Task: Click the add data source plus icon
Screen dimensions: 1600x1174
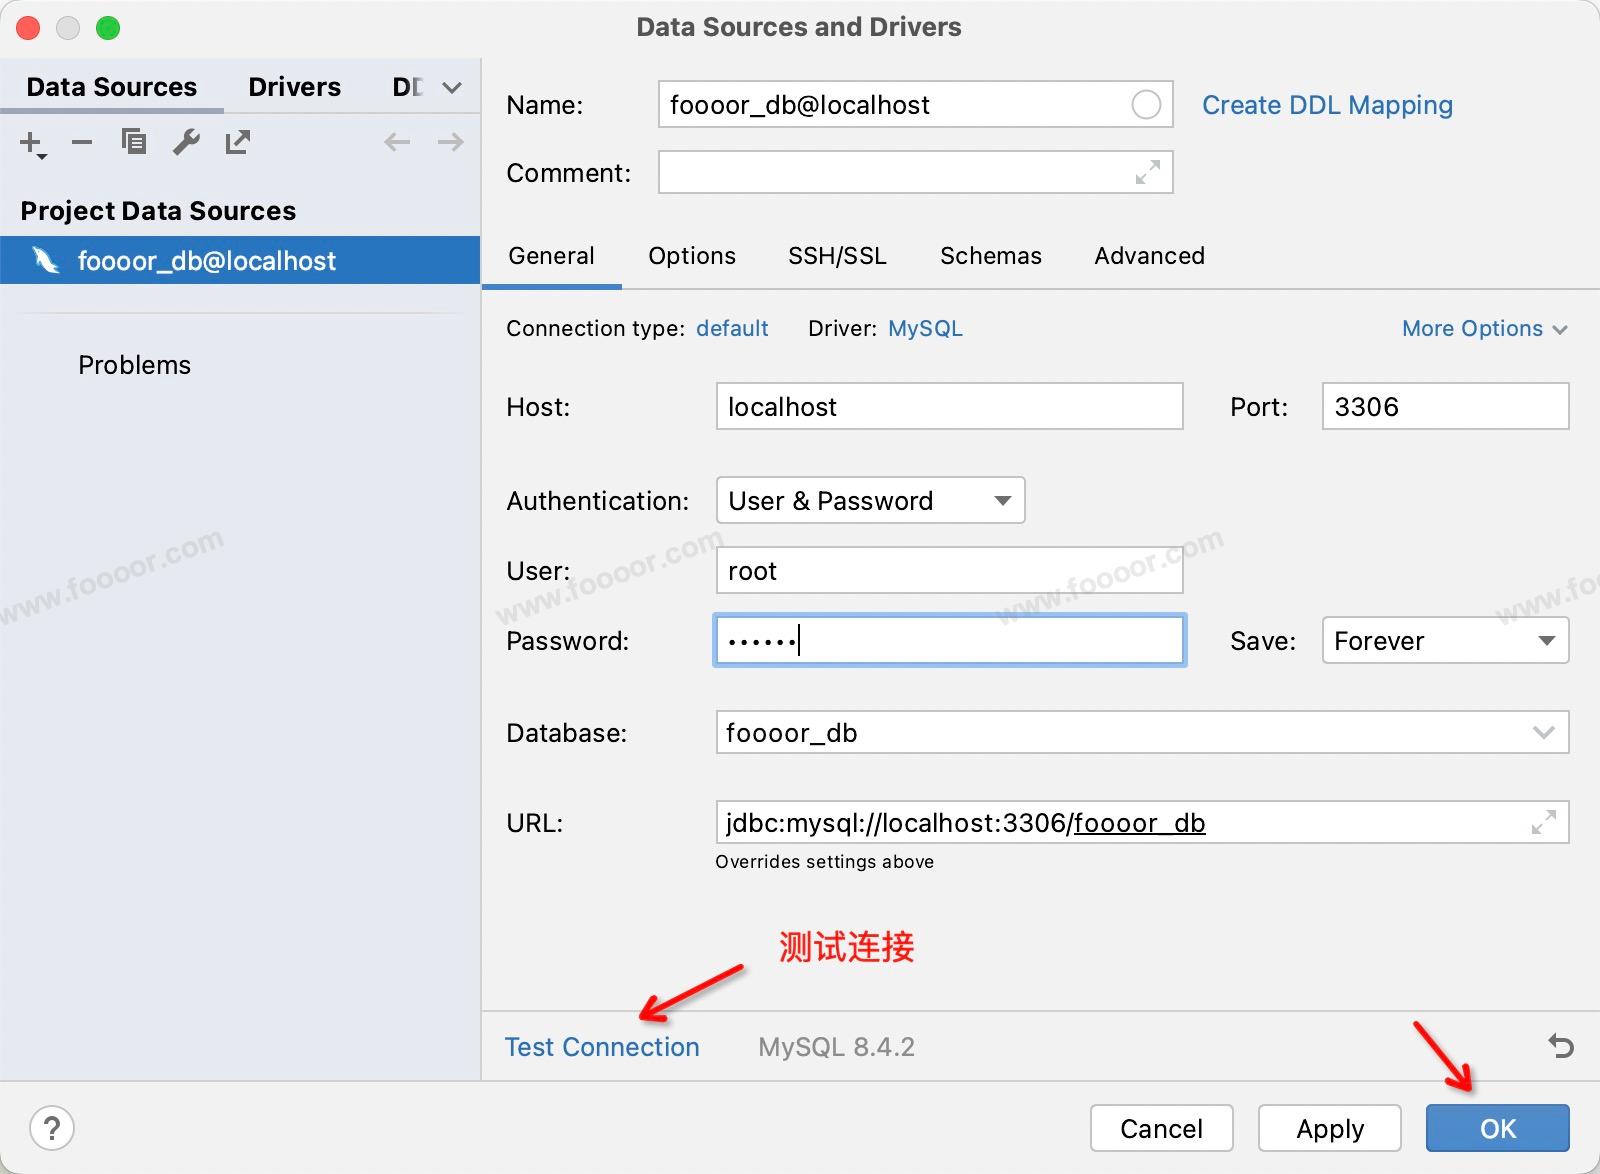Action: [x=32, y=143]
